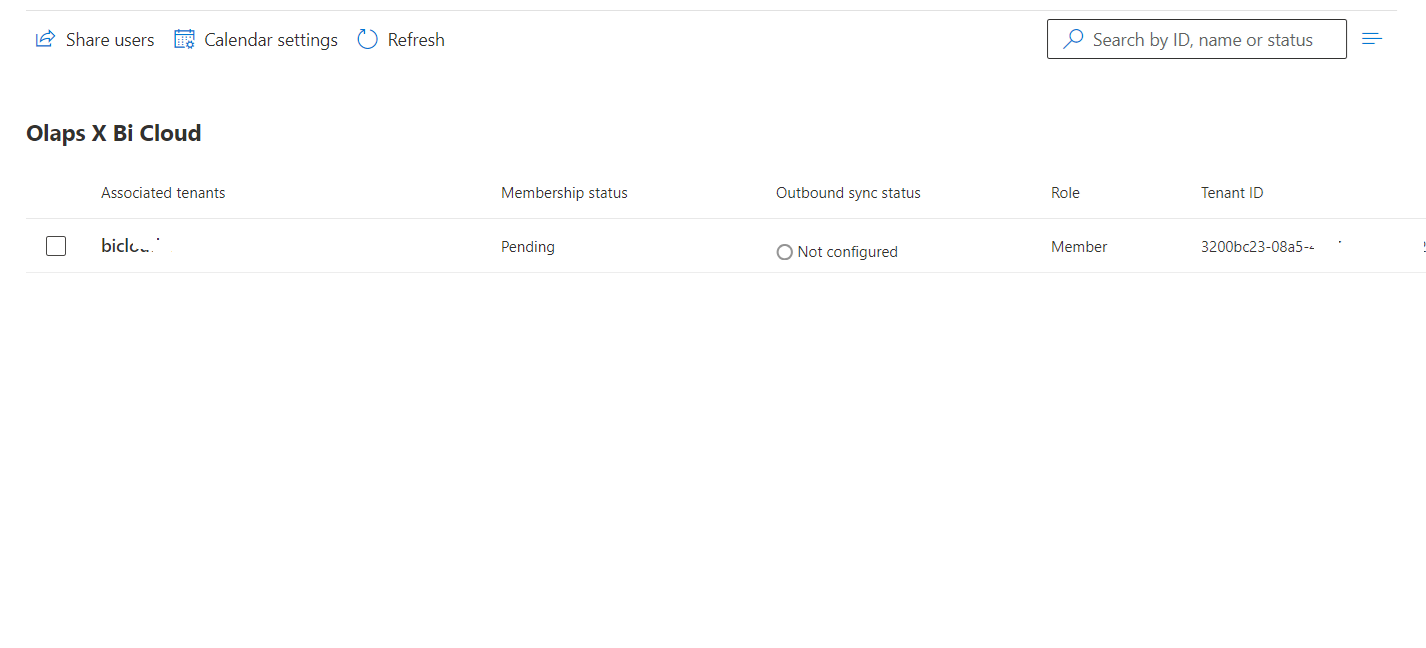Open Calendar settings via its calendar icon
This screenshot has height=648, width=1426.
click(x=184, y=38)
